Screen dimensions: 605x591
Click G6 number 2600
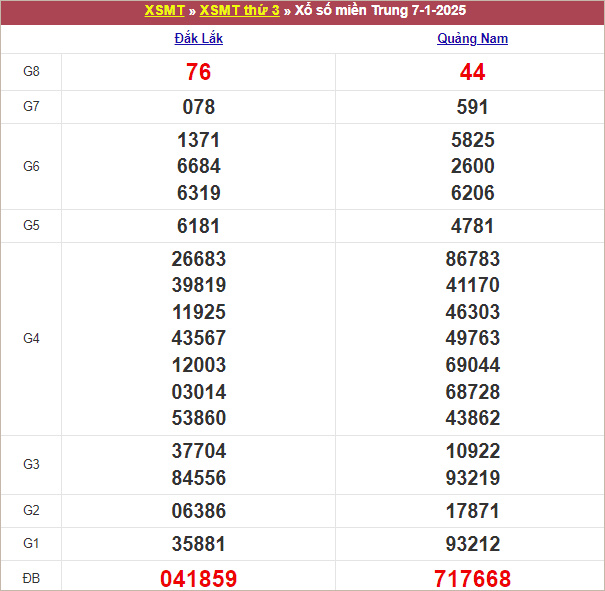(x=472, y=166)
